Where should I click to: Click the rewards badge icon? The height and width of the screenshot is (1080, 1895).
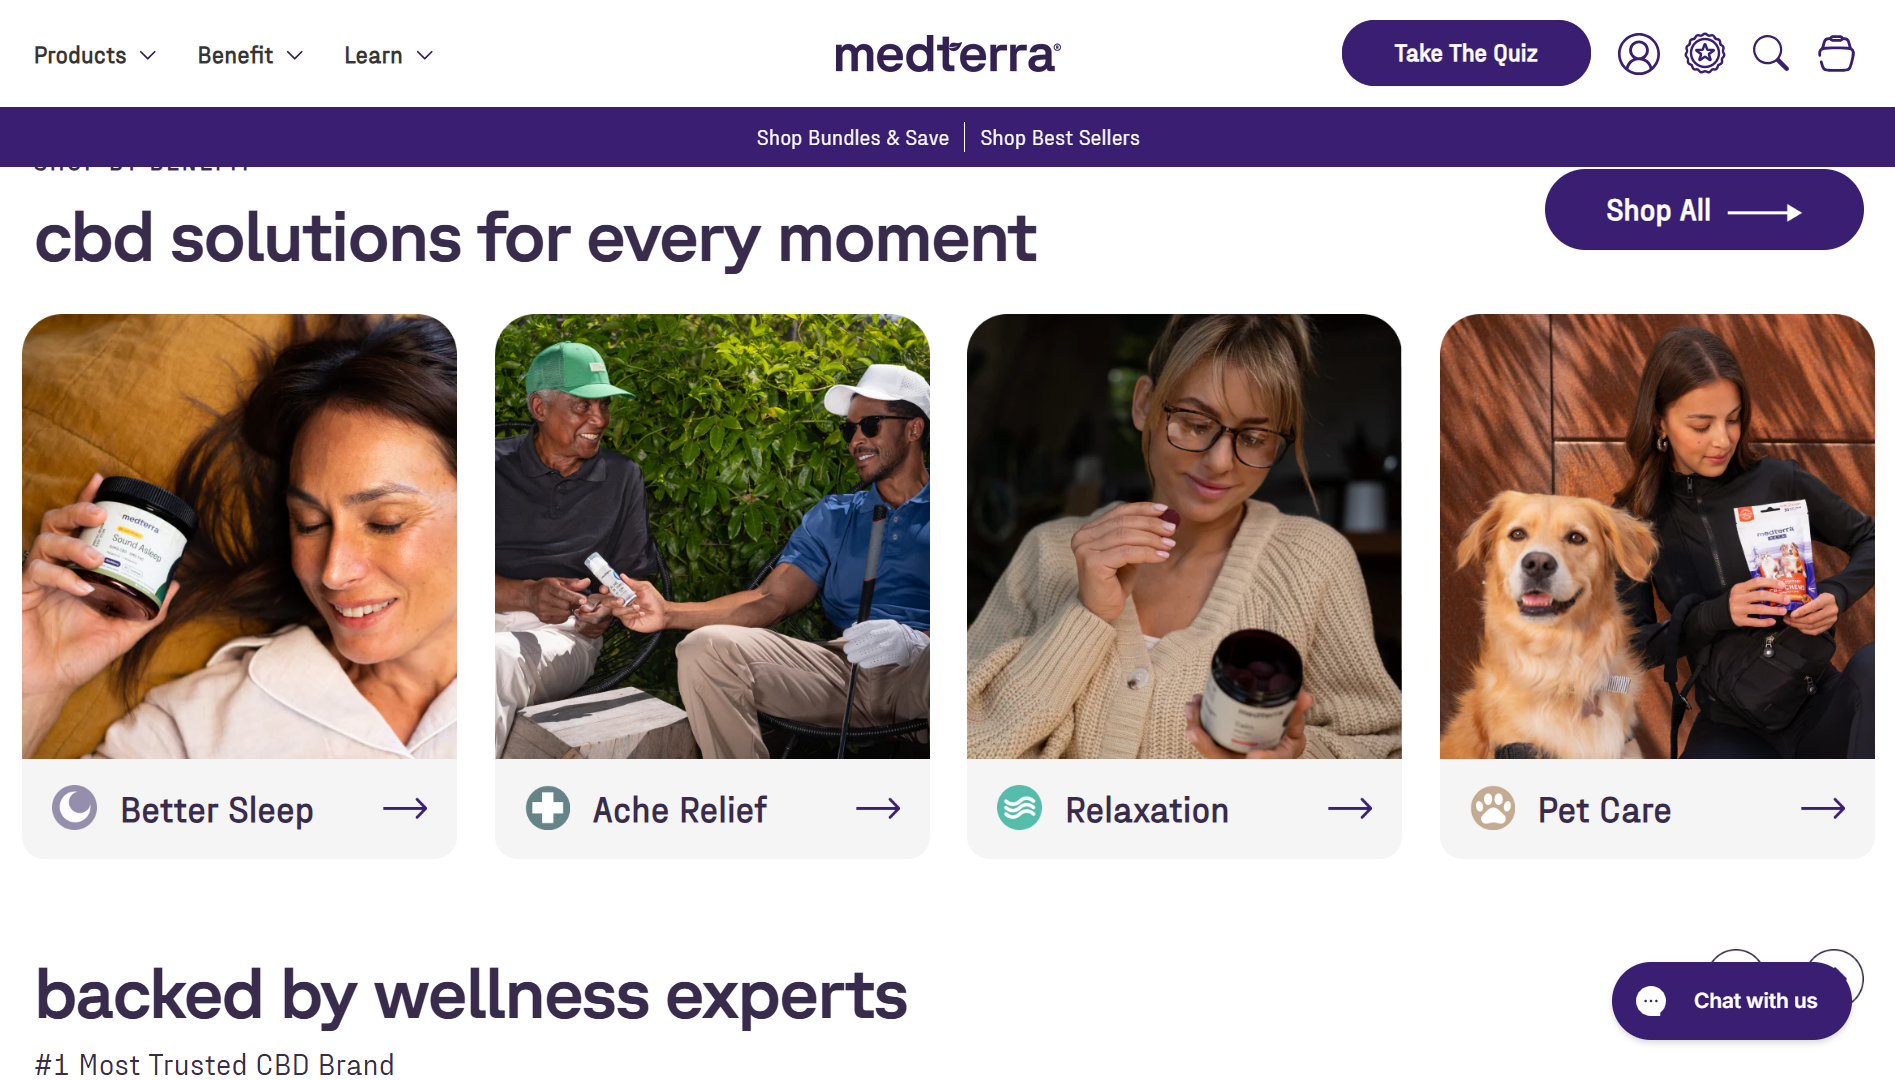tap(1704, 53)
